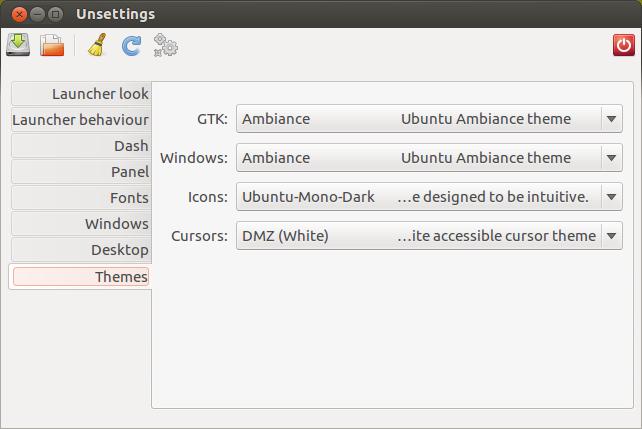Click the save settings download icon

[18, 44]
